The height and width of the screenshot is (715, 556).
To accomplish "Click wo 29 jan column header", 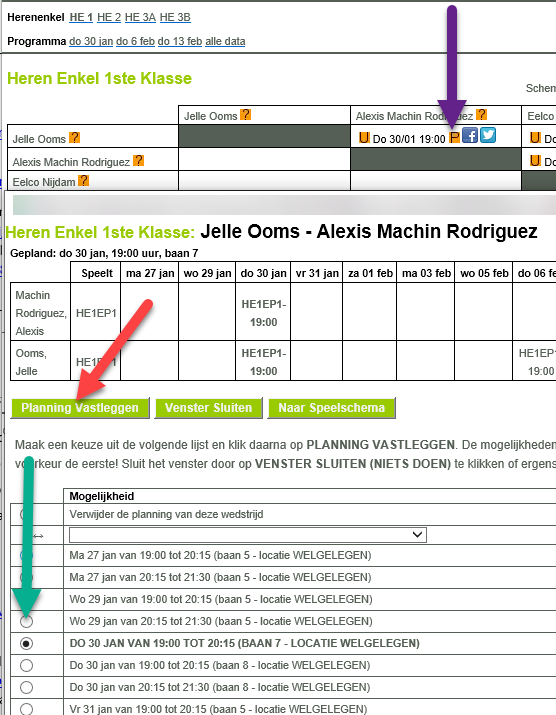I will 207,273.
